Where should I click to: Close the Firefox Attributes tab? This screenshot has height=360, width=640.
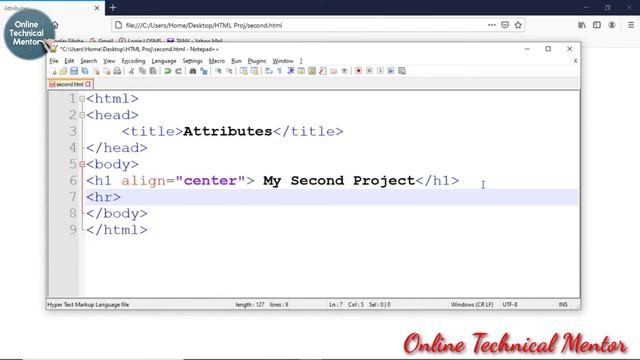pyautogui.click(x=97, y=8)
